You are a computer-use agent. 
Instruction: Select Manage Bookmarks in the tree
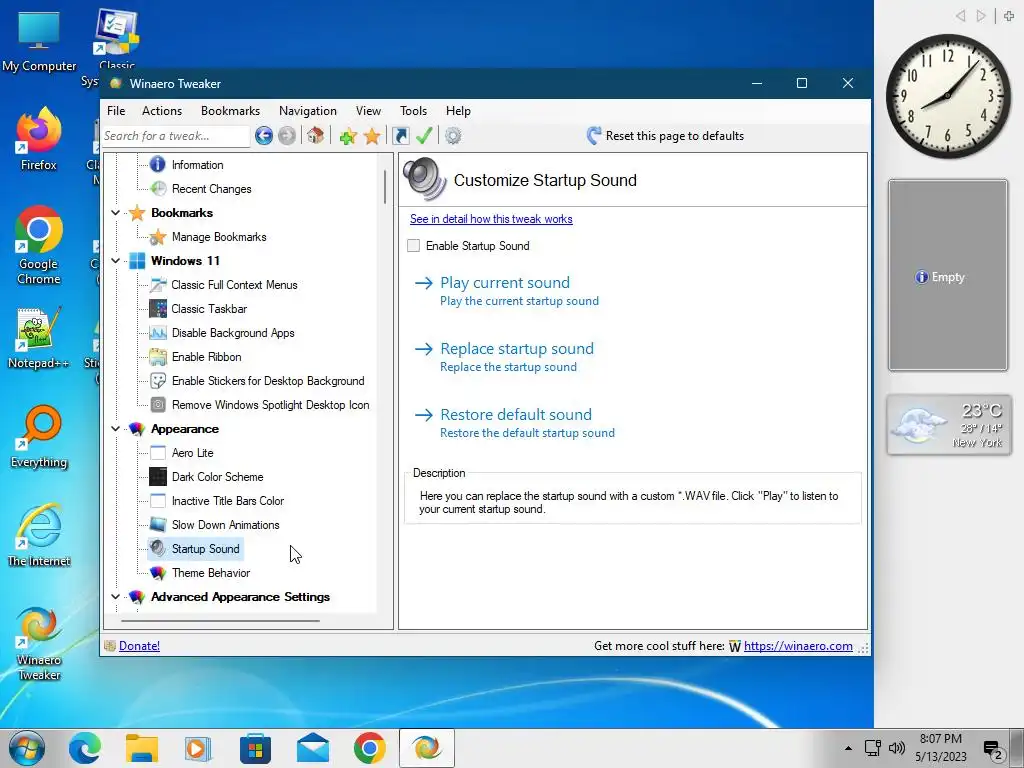219,237
